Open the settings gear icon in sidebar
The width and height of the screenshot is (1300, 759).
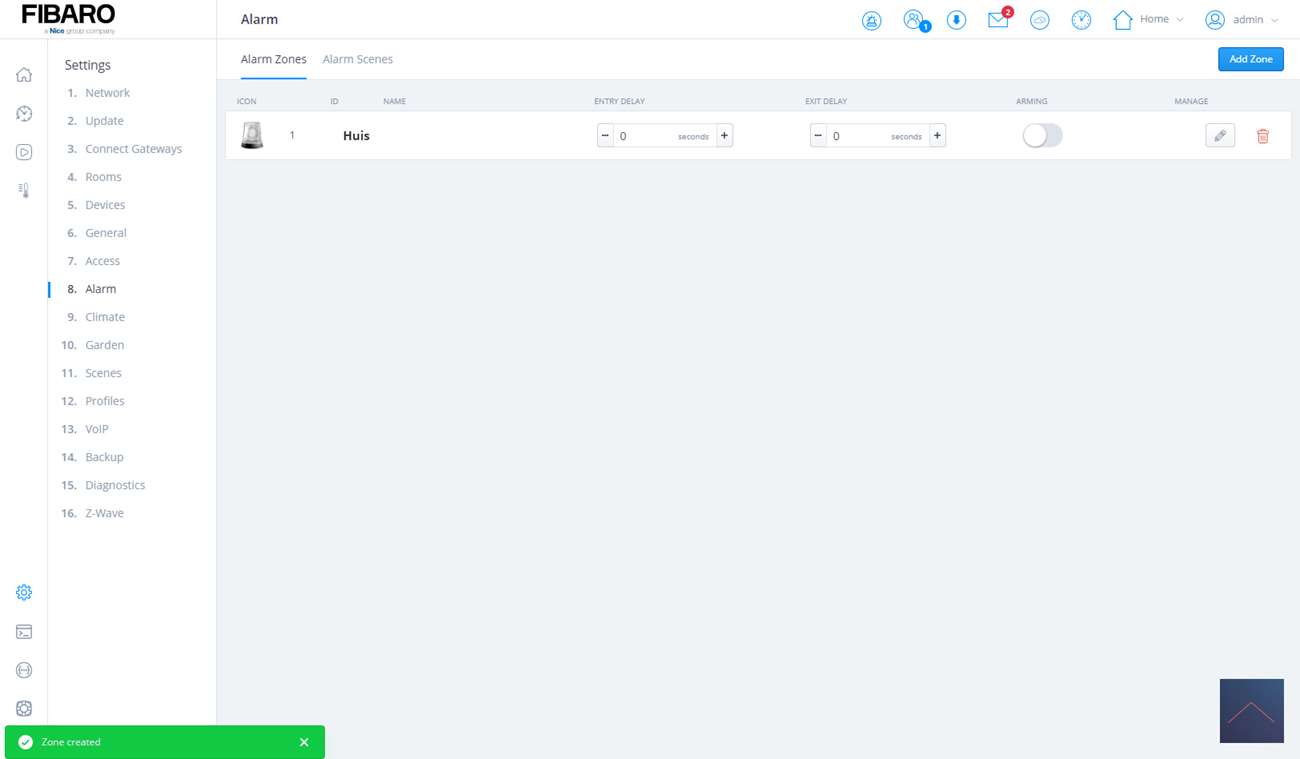(24, 592)
